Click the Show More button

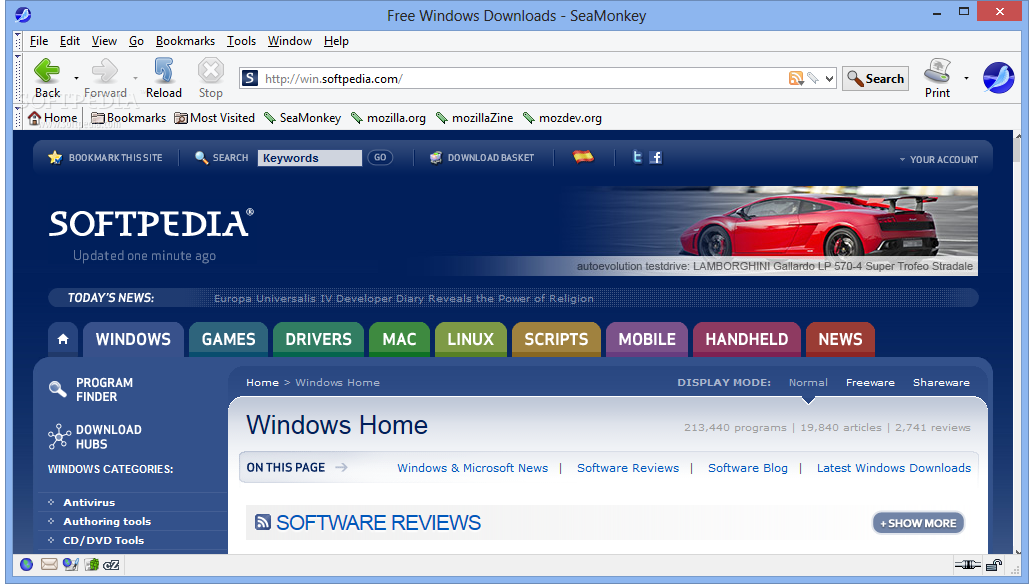click(x=918, y=523)
